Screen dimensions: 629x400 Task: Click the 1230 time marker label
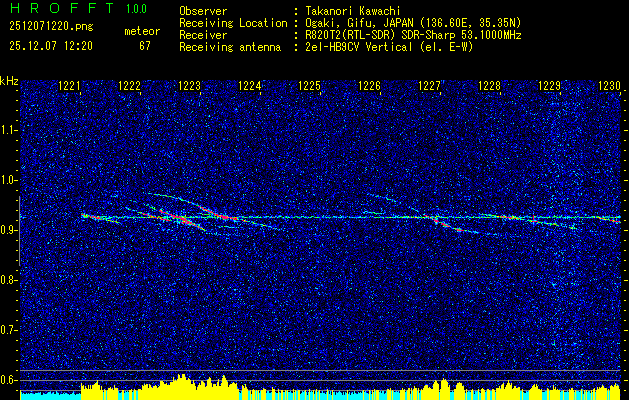point(609,86)
